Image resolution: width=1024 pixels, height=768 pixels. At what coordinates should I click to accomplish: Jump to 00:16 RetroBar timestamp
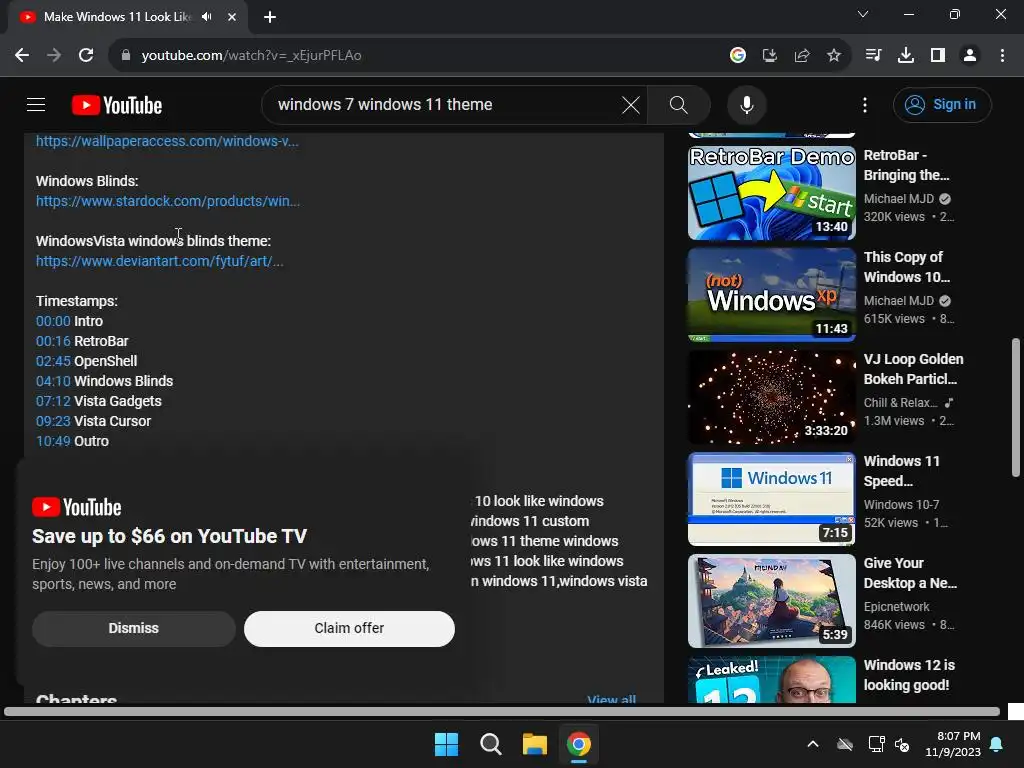(x=53, y=341)
